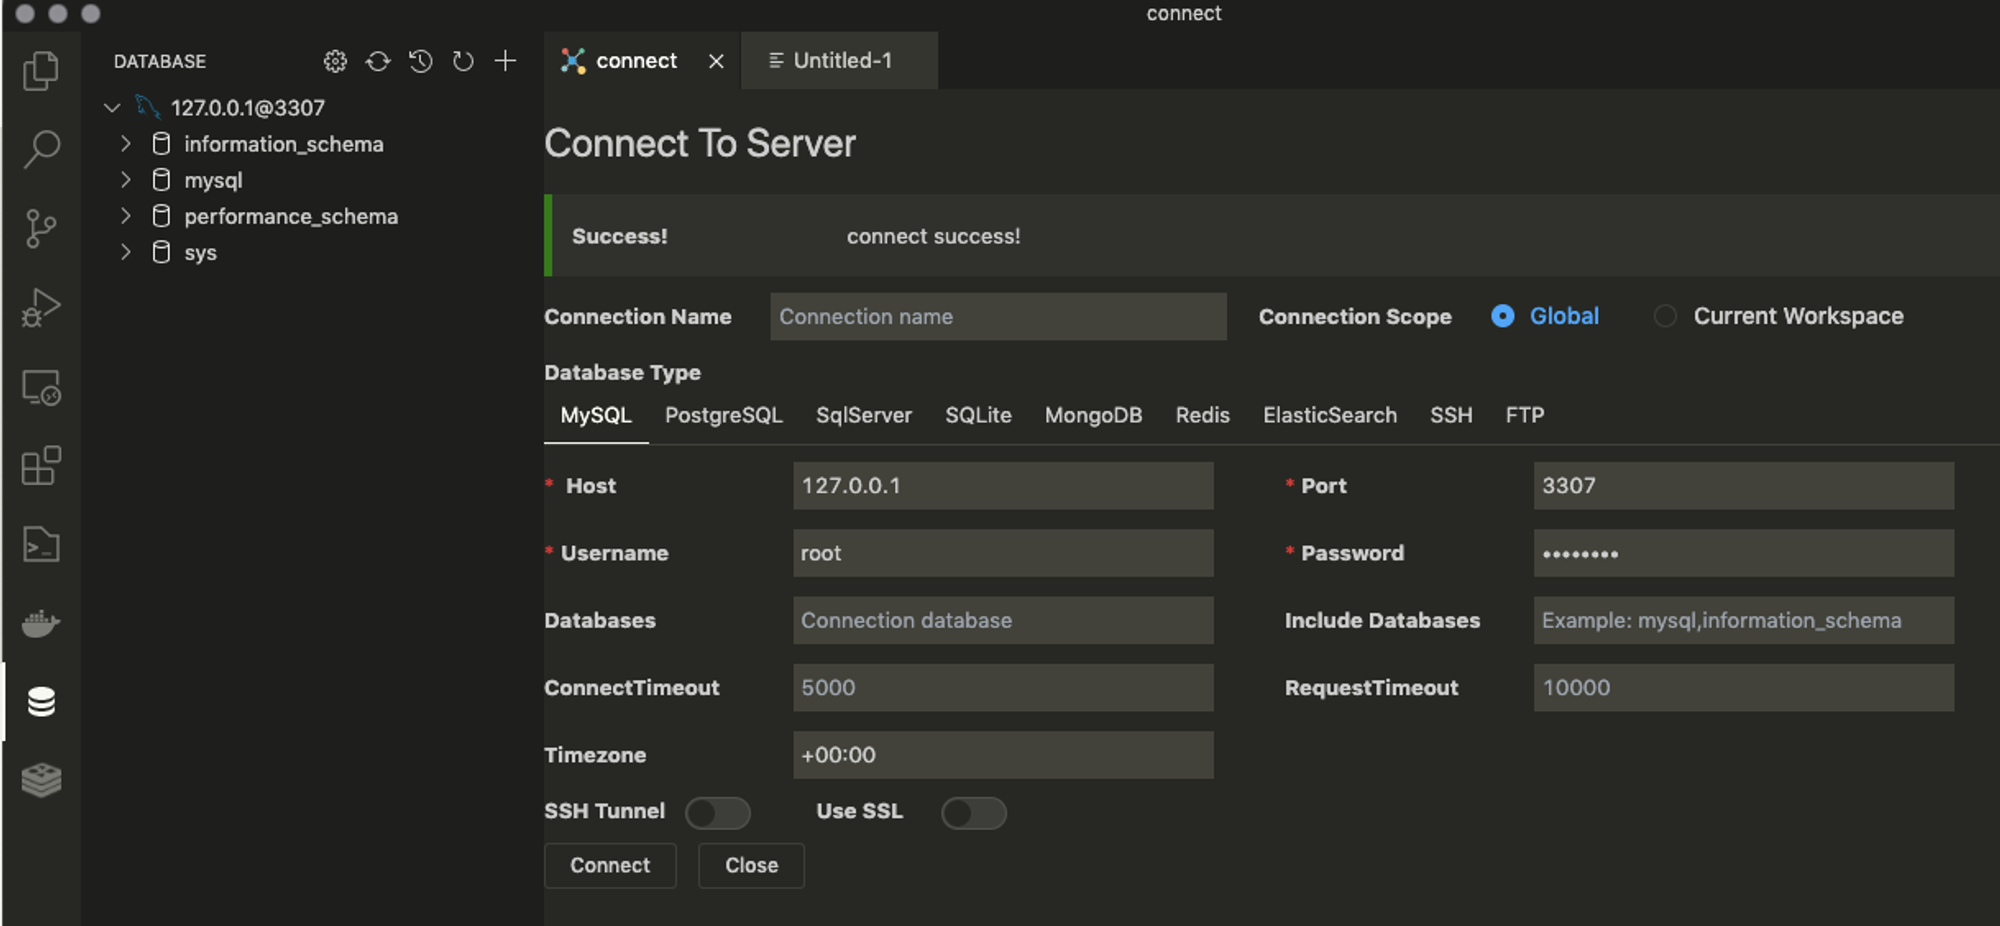
Task: Select SqlServer database type
Action: pos(864,415)
